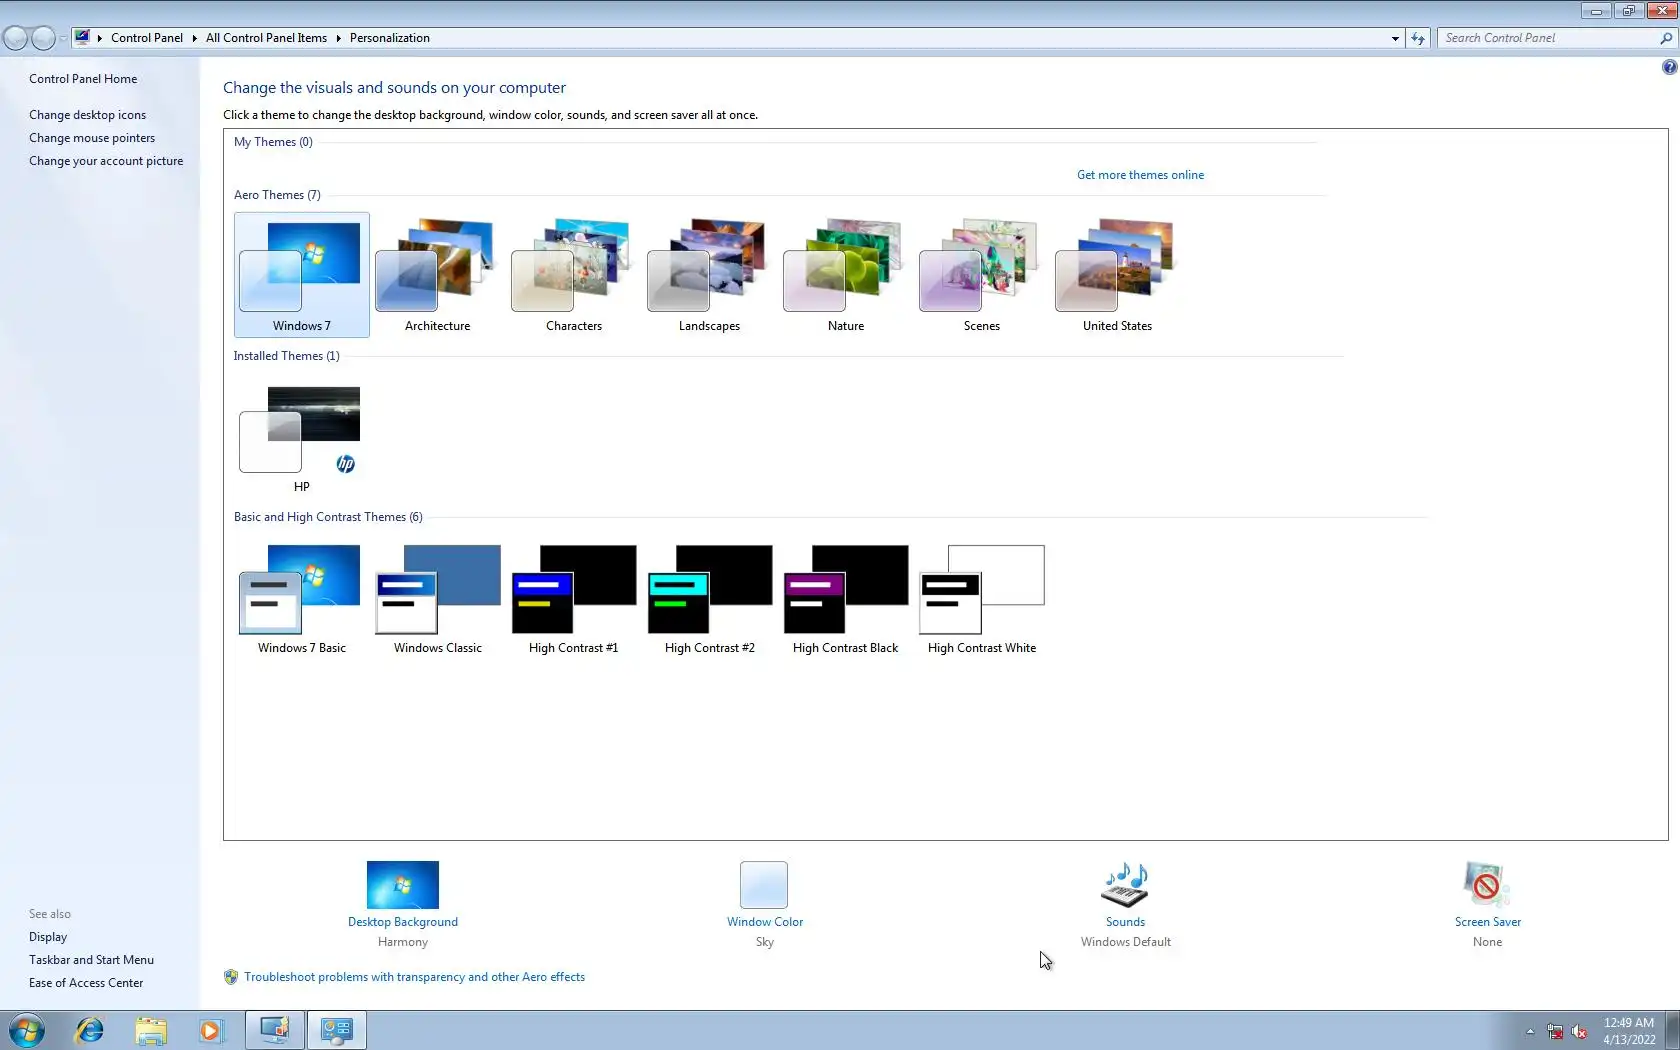Go to Control Panel Home
The width and height of the screenshot is (1680, 1050).
point(83,79)
